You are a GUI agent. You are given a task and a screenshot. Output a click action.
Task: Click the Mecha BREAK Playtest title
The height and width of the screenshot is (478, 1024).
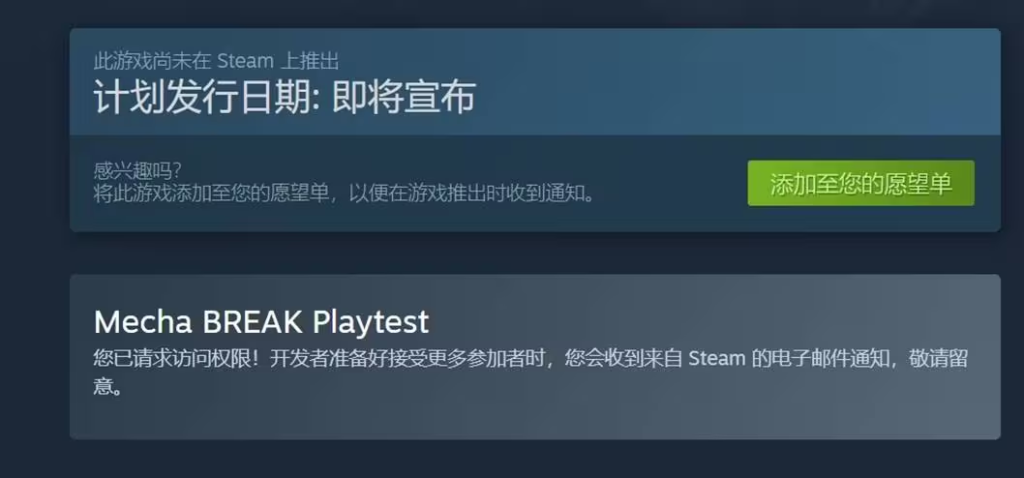tap(261, 321)
